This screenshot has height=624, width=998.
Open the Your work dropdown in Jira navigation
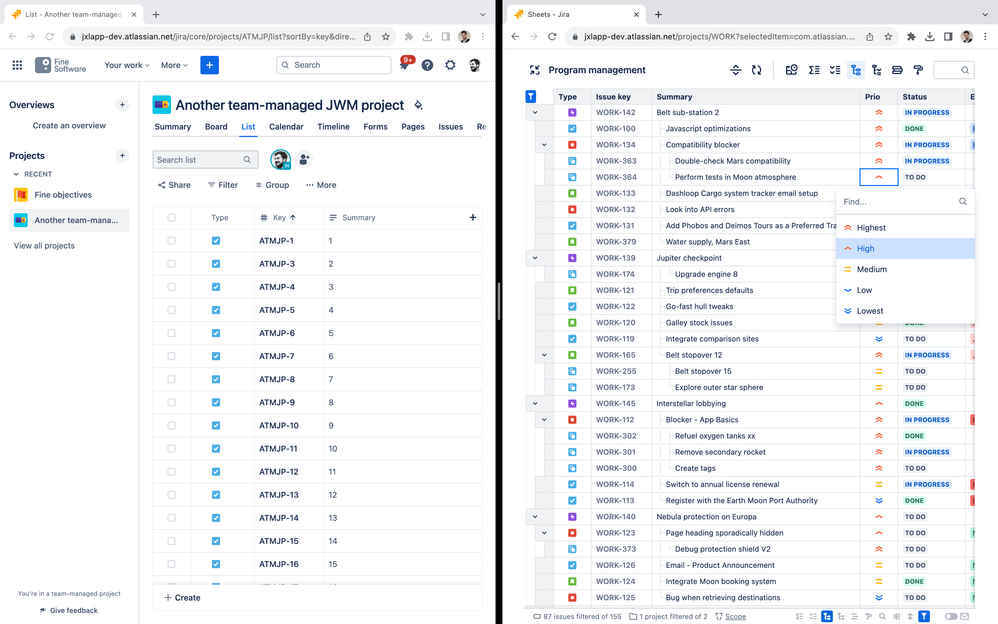click(126, 64)
